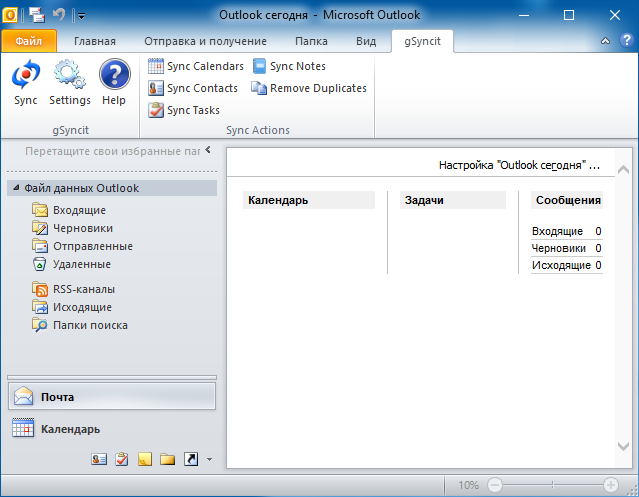Viewport: 639px width, 497px height.
Task: Open the Файл menu tab
Action: point(28,41)
